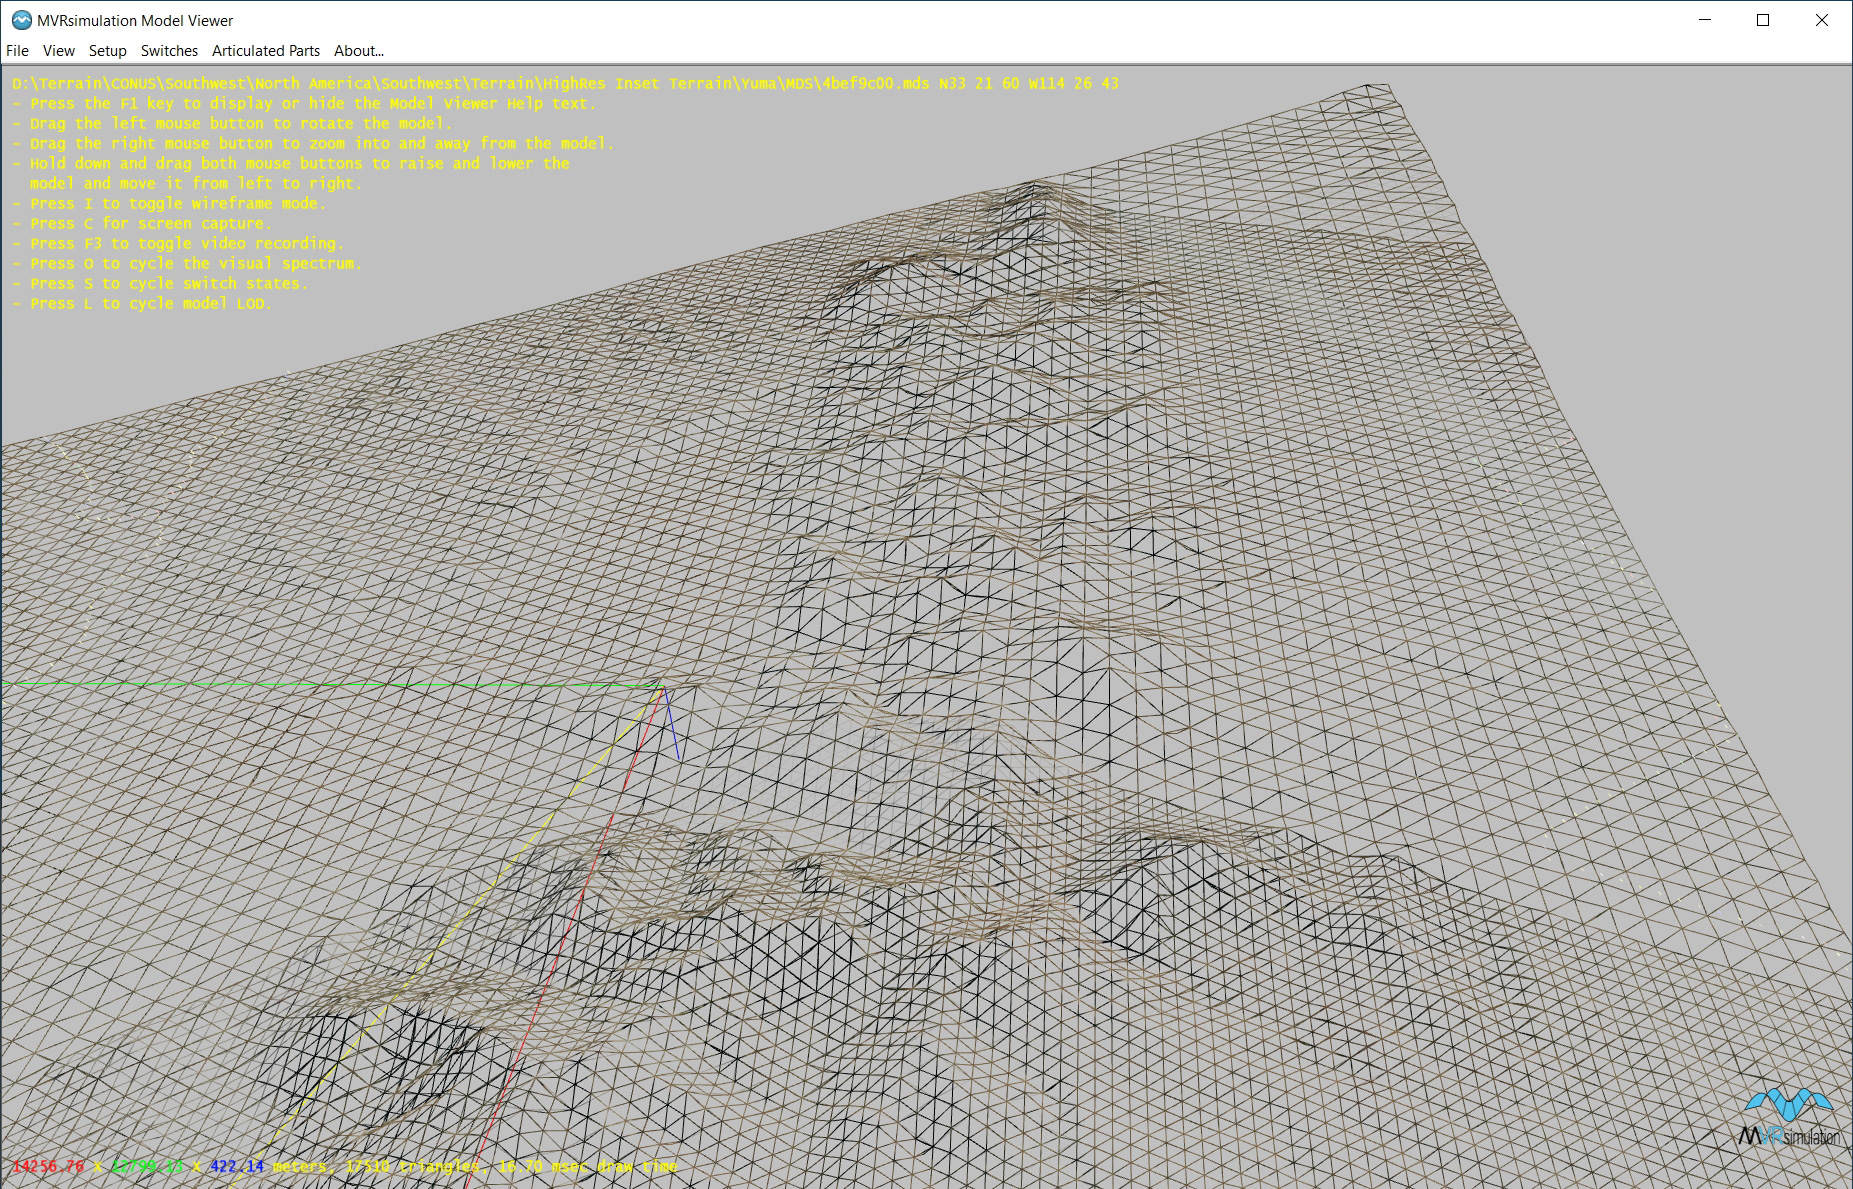Open the Articulated Parts menu
The width and height of the screenshot is (1853, 1189).
click(266, 51)
